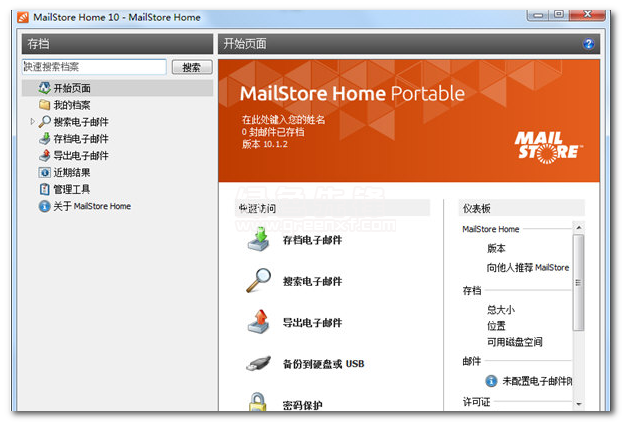Click the dashboard vertical scrollbar thumb
The image size is (622, 422).
(x=578, y=282)
